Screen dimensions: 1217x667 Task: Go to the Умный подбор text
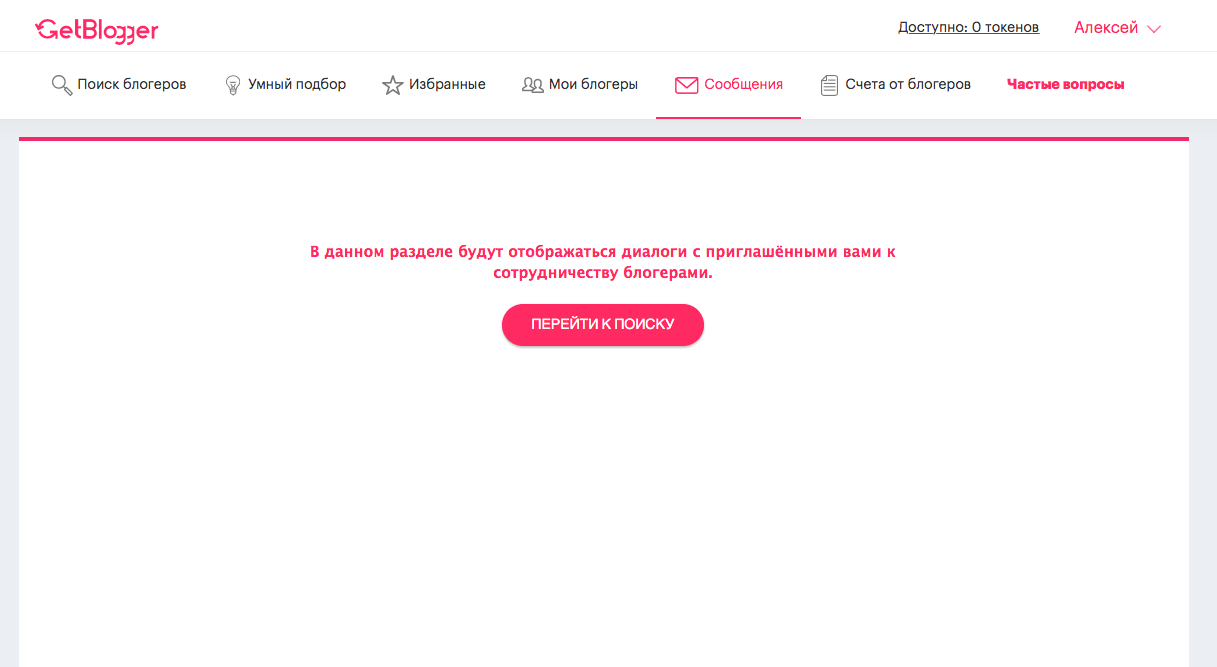297,85
